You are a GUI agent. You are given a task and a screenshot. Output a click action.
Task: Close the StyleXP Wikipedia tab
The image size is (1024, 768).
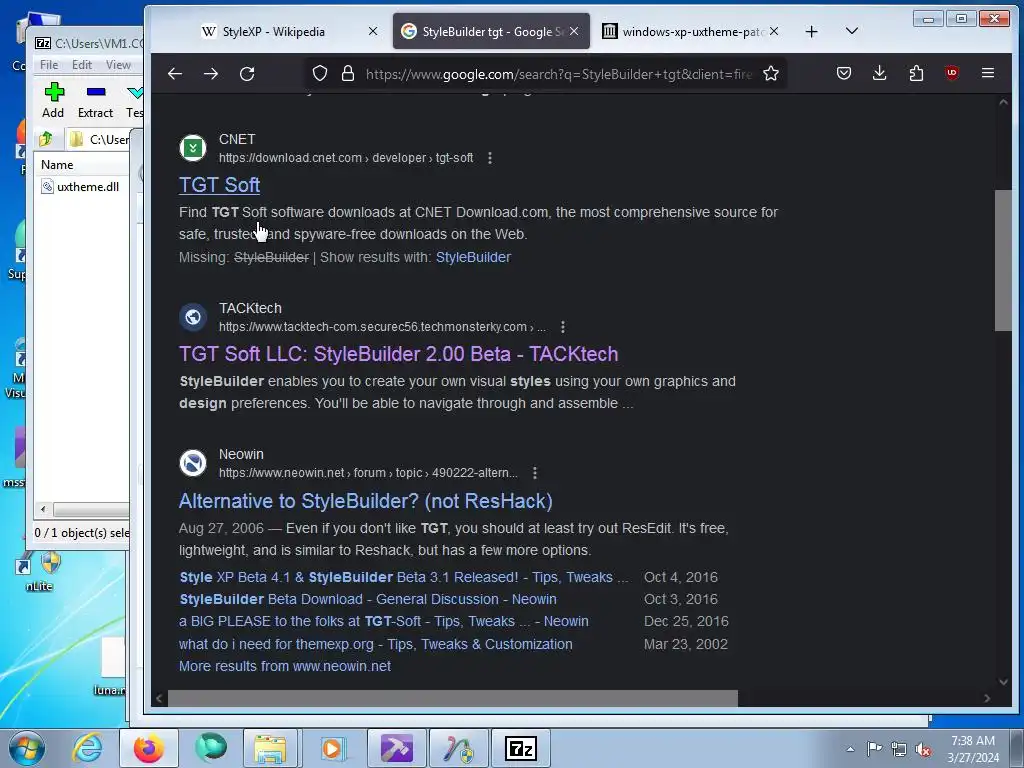(372, 31)
